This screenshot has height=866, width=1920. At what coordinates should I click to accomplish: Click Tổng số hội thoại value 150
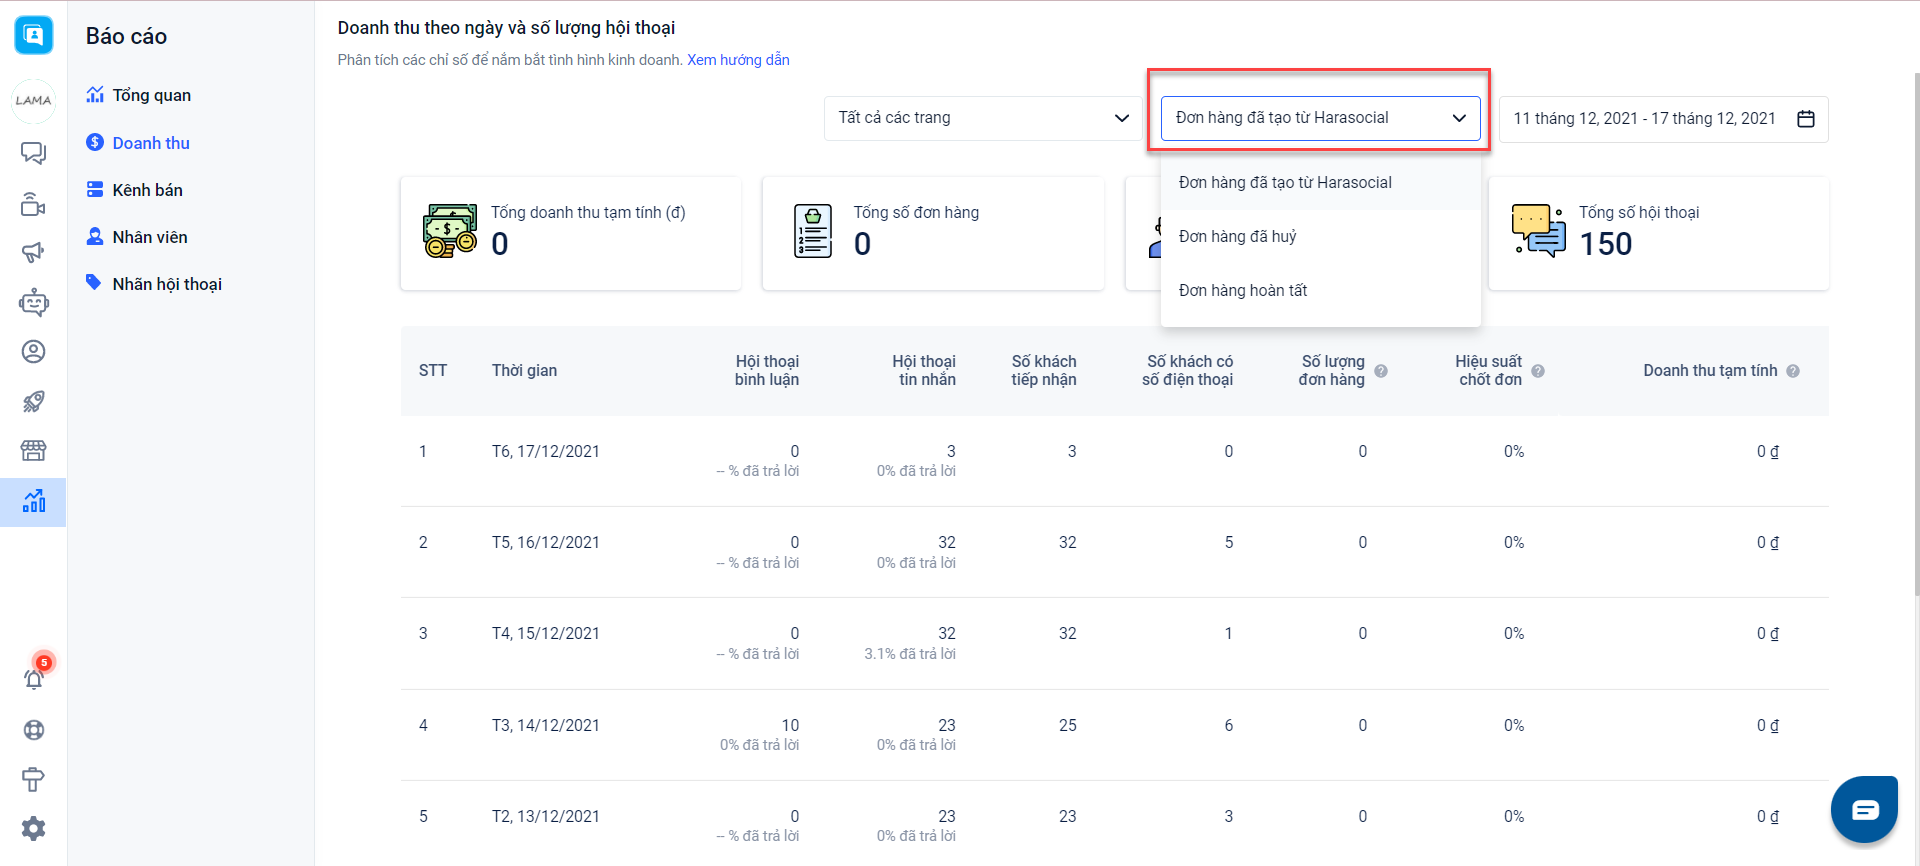(x=1606, y=244)
